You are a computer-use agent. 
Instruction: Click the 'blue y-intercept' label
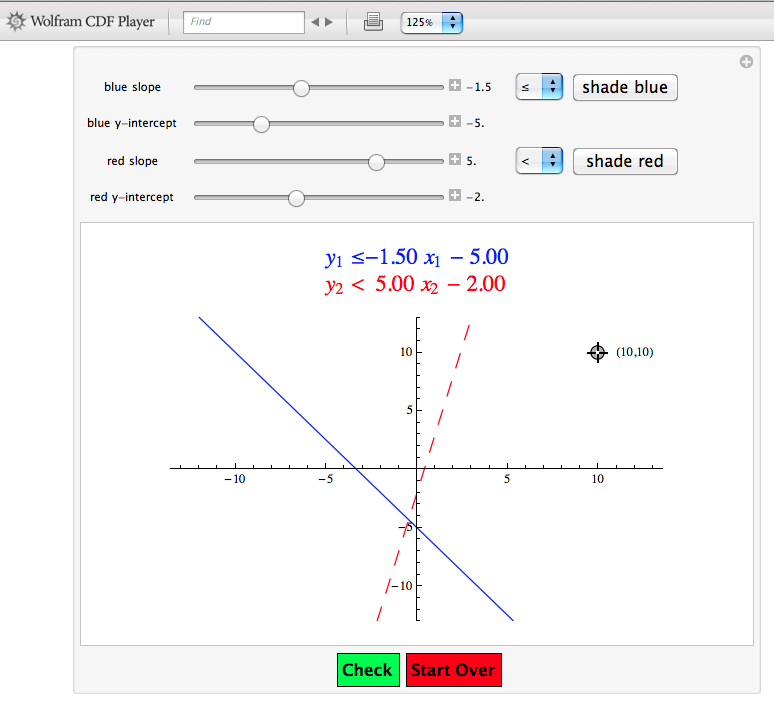tap(132, 123)
